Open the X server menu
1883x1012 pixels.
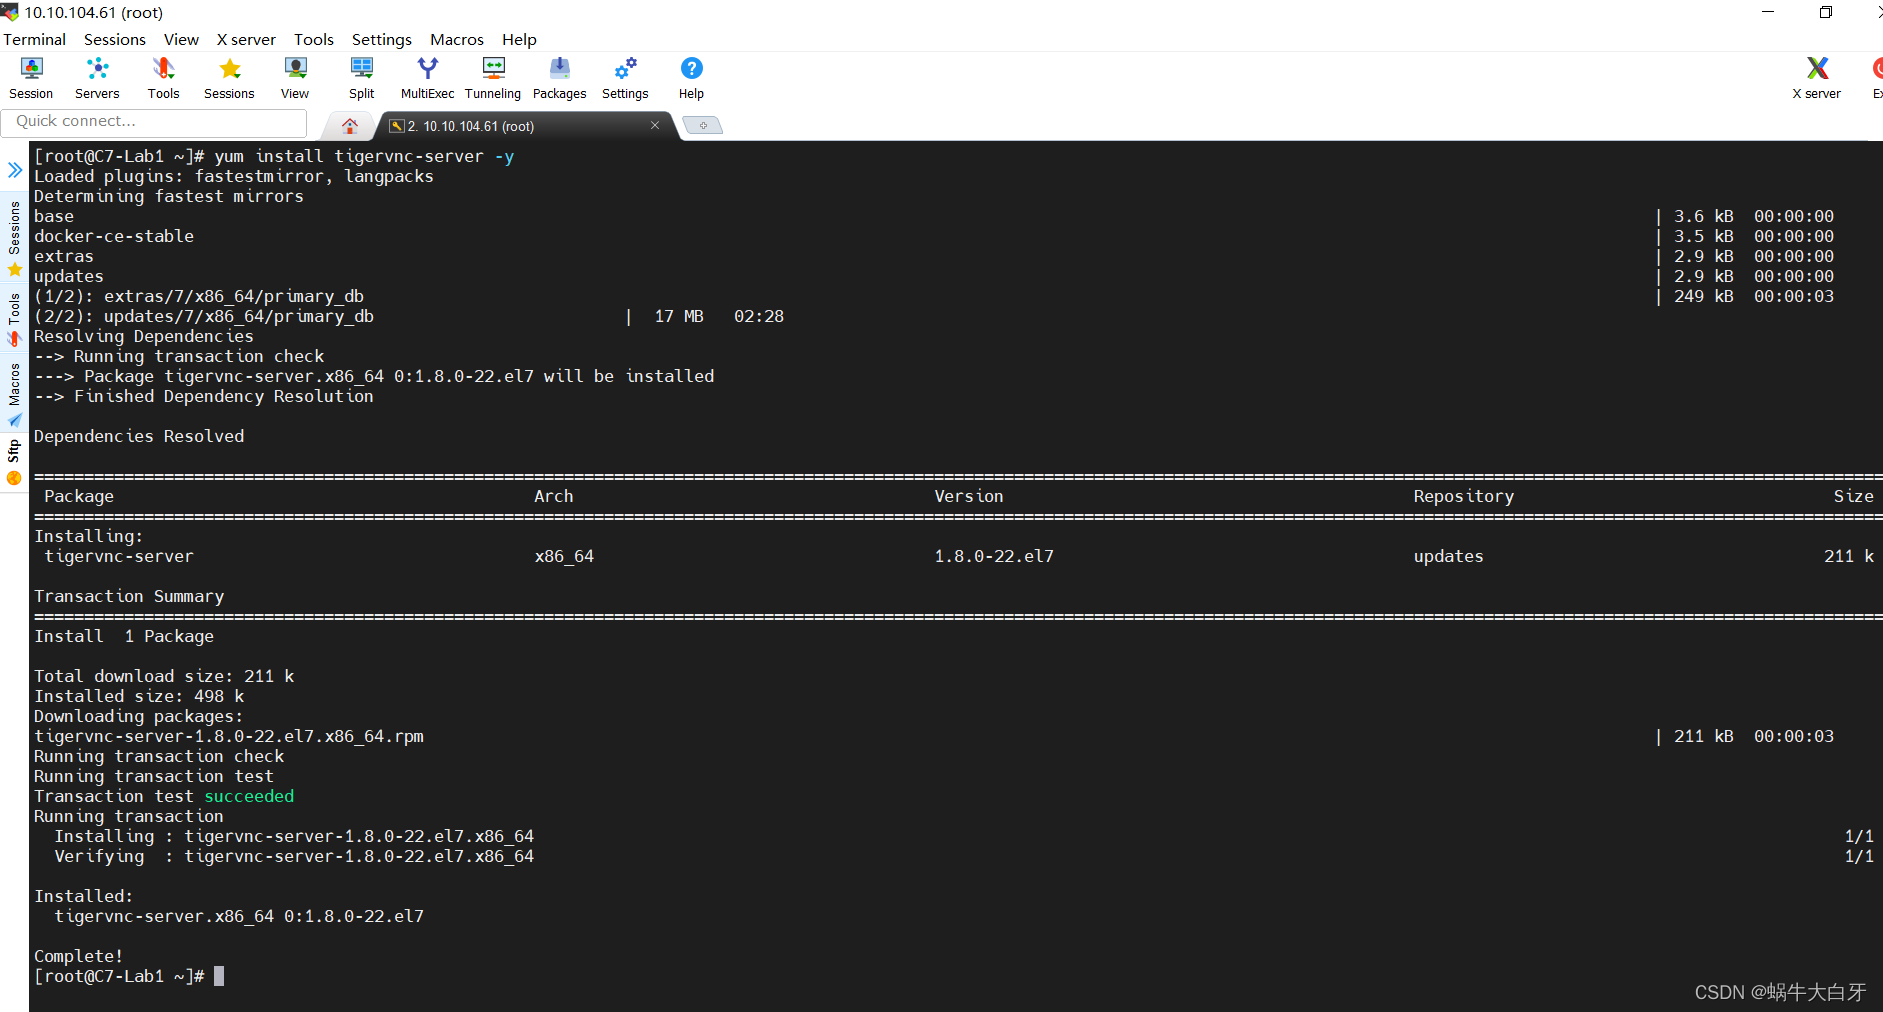246,39
